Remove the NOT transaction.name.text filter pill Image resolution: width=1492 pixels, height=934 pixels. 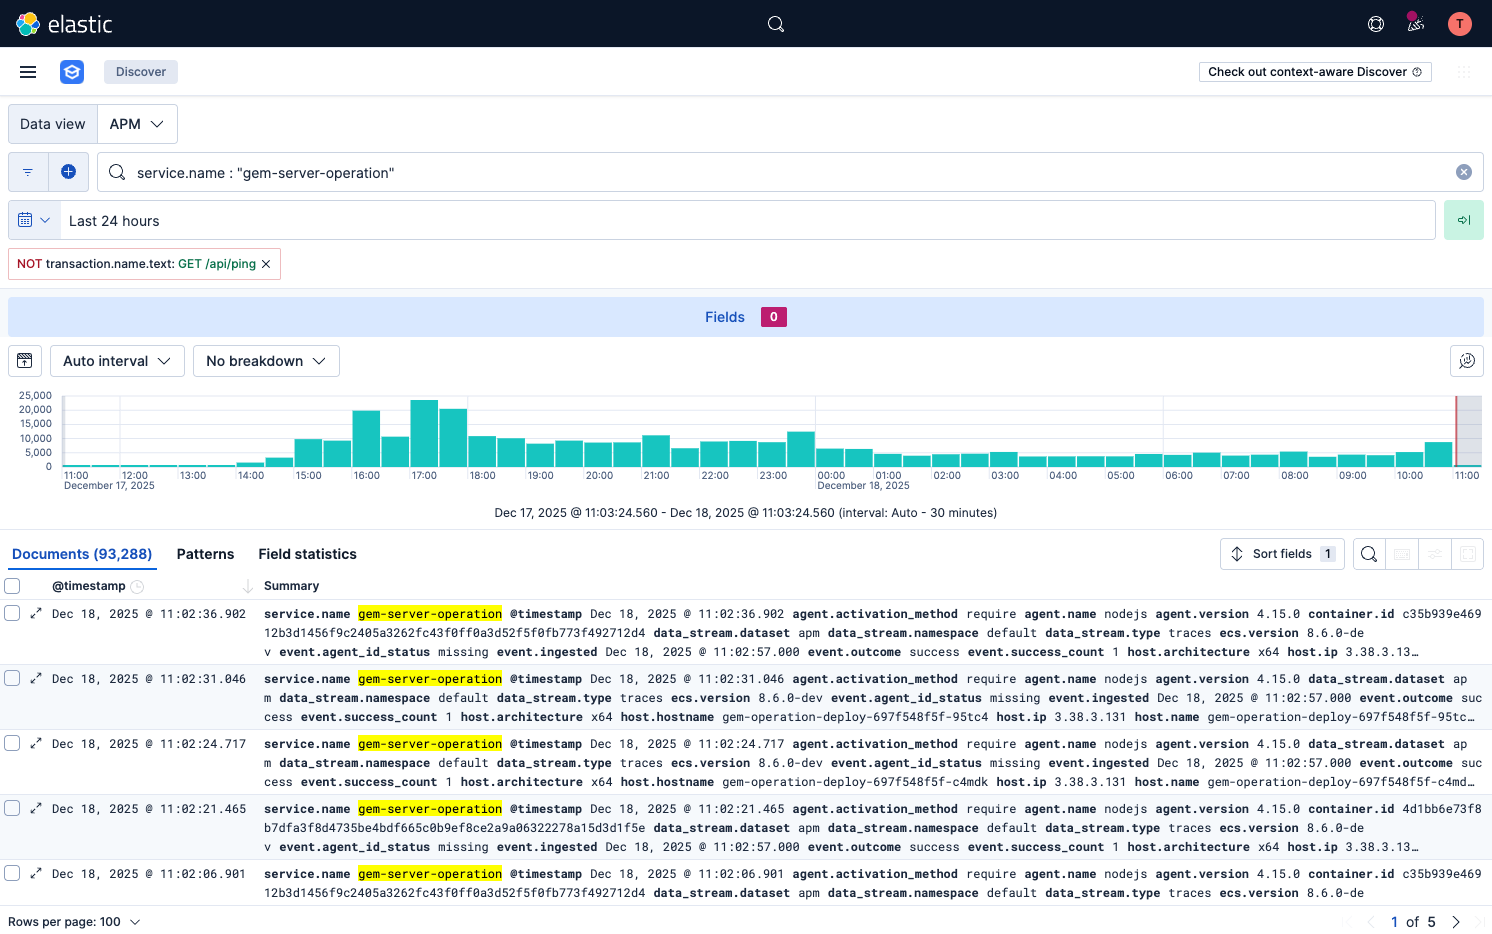(266, 264)
